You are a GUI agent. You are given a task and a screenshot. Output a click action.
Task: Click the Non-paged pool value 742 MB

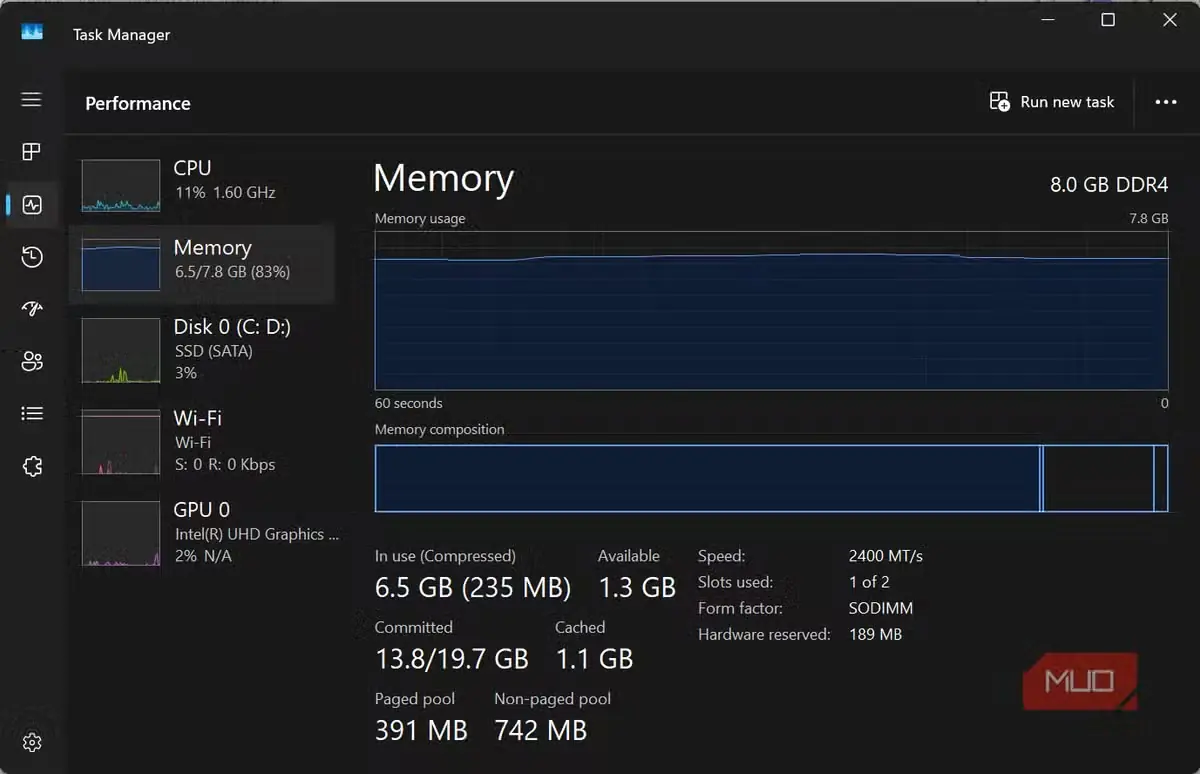540,730
